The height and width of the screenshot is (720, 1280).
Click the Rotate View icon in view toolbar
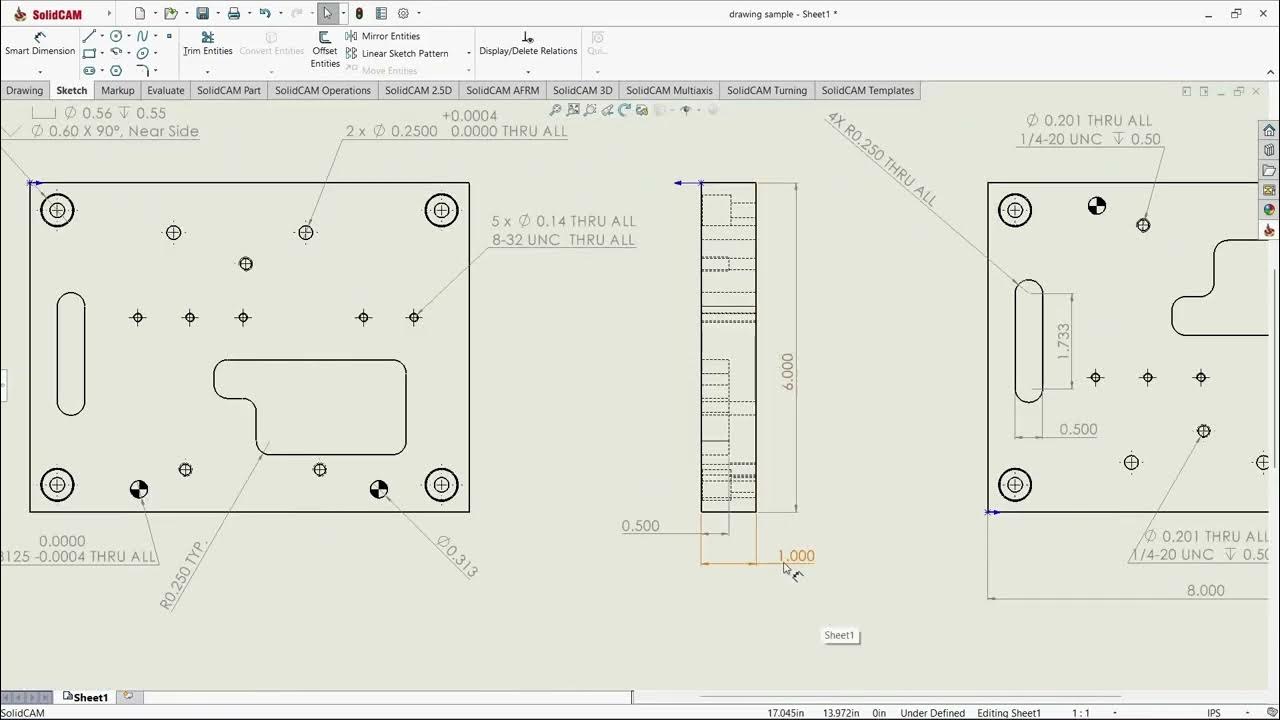624,110
